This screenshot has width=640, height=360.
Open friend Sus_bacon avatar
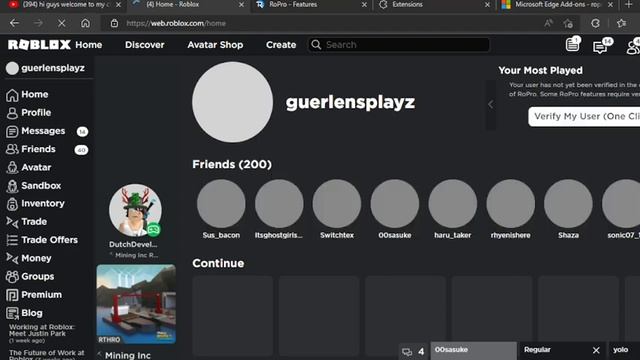(221, 203)
